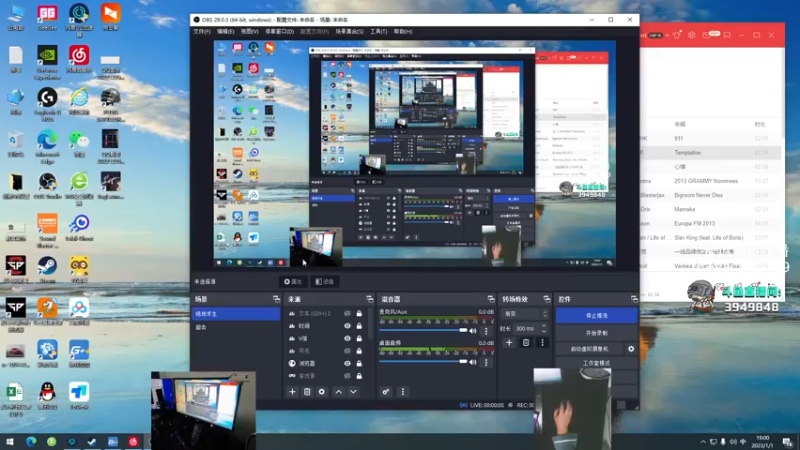Click 启动虚拟摄像机 button
Screen dimensions: 800x450
[x=590, y=349]
